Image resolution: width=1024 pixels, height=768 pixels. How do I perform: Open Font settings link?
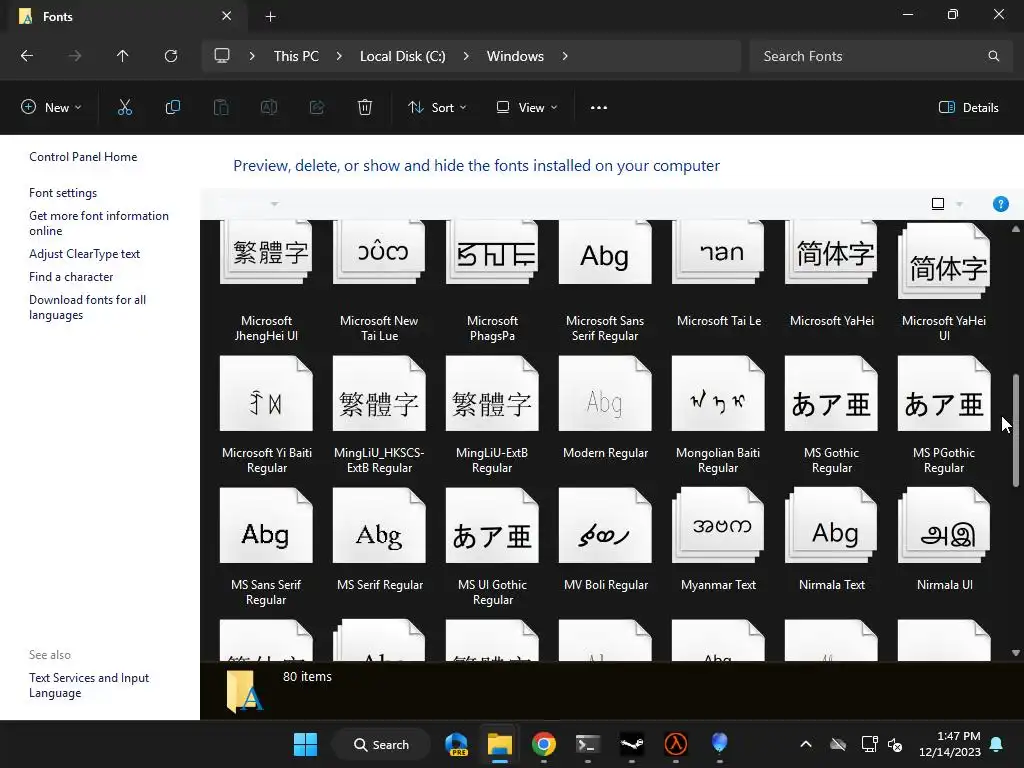(x=63, y=193)
